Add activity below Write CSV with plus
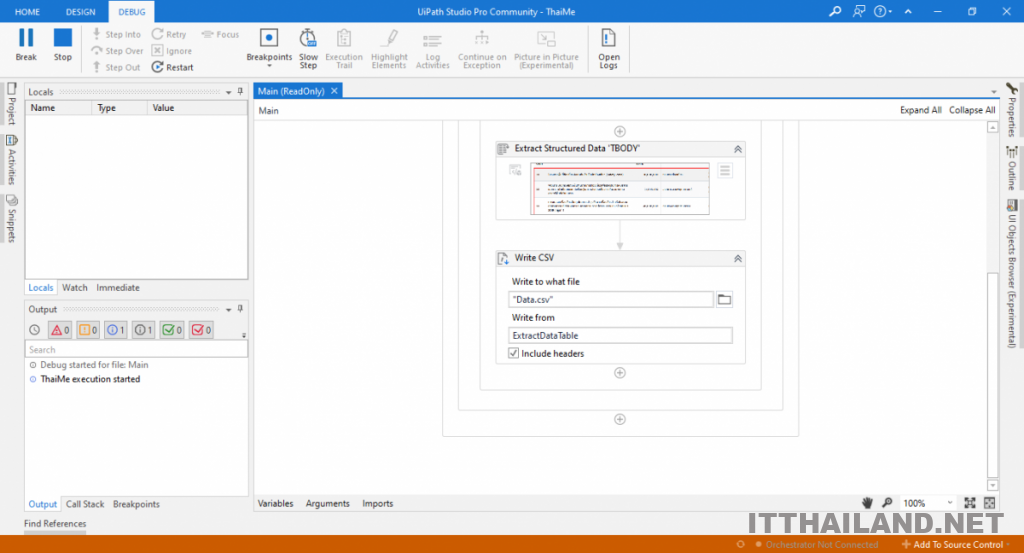Viewport: 1024px width, 553px height. tap(620, 373)
